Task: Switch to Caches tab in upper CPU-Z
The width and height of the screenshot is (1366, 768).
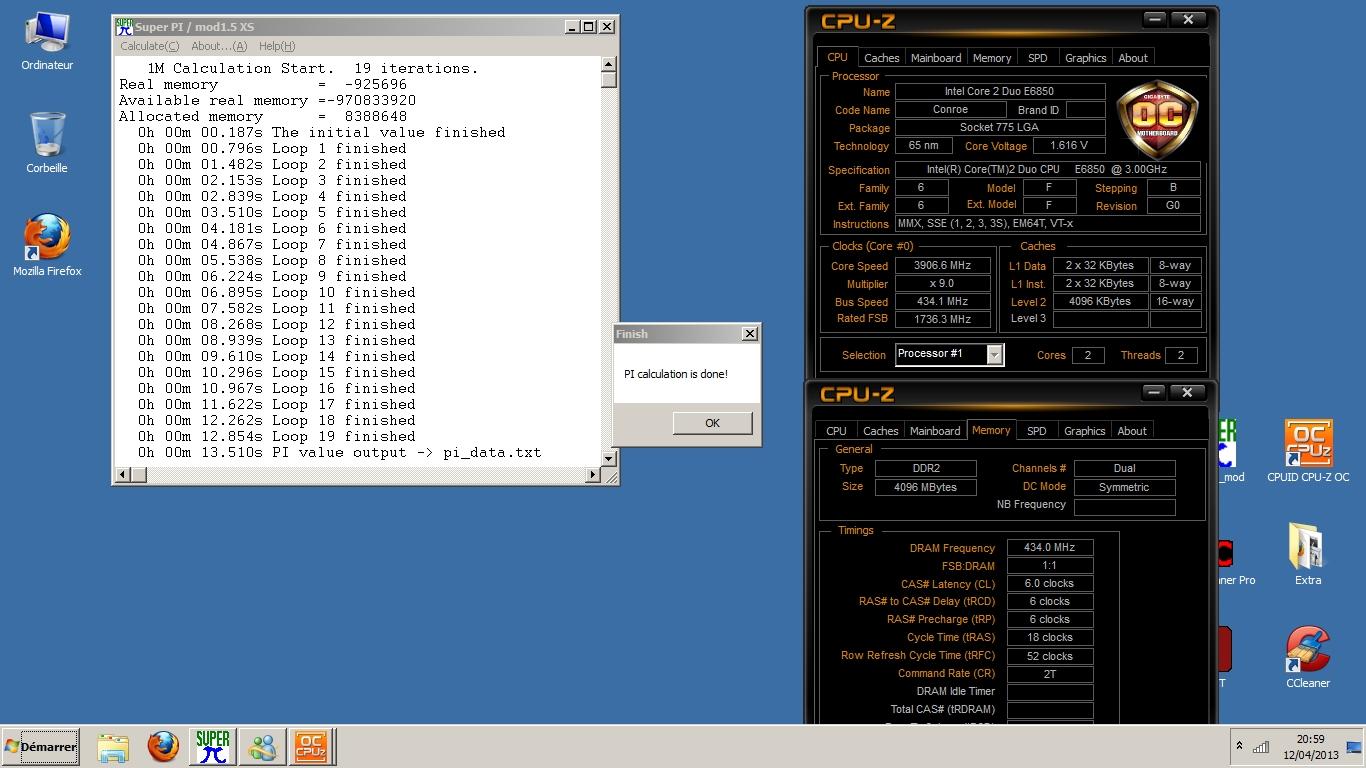Action: tap(881, 58)
